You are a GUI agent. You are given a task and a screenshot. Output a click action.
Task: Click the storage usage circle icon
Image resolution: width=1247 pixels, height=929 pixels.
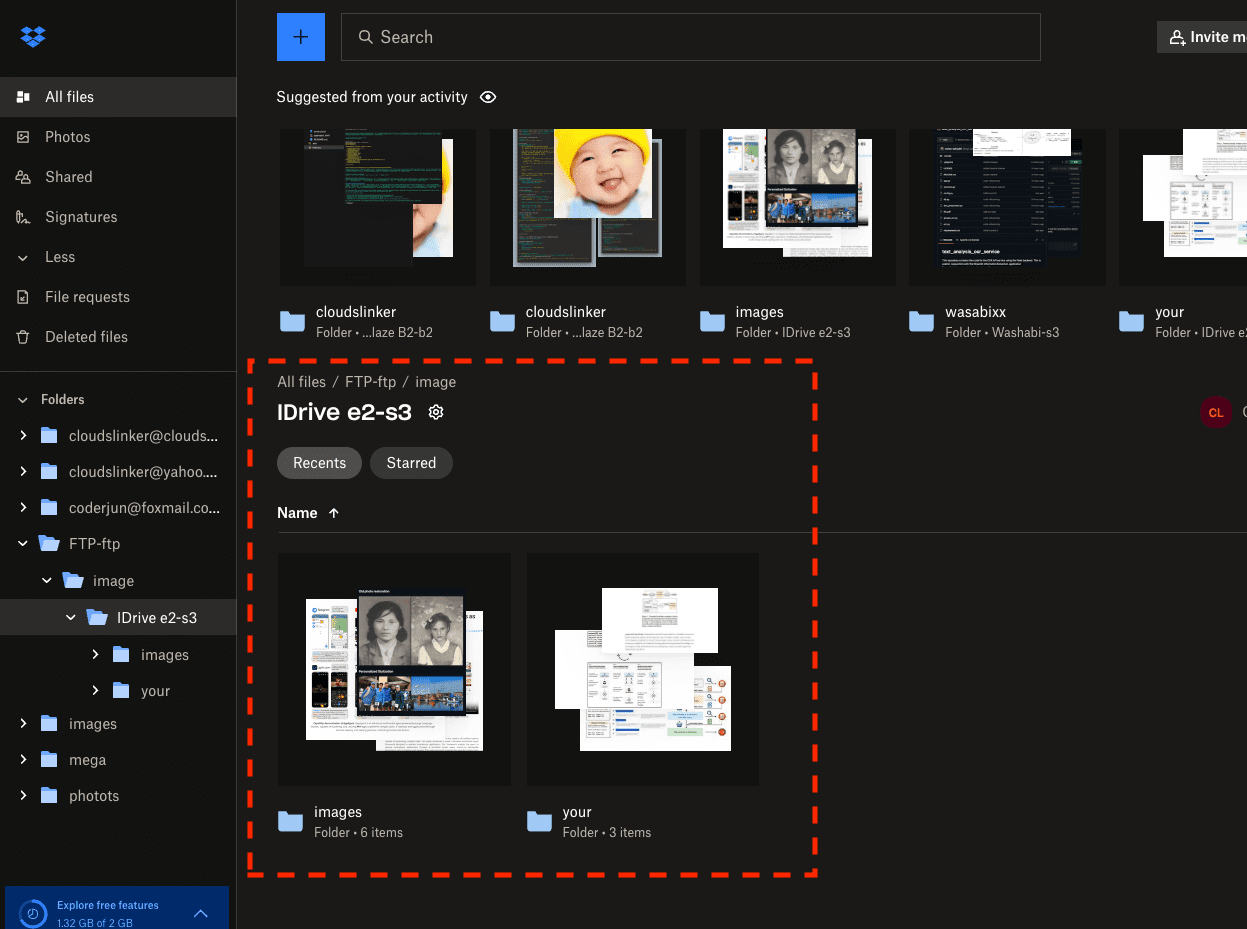34,914
